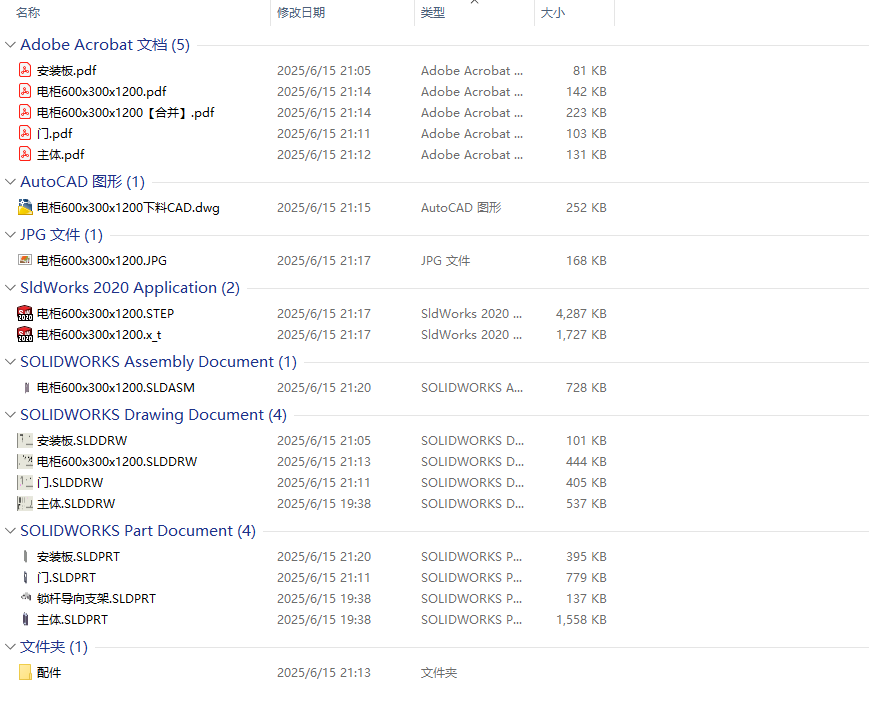Click the assembly icon of 电柜600x300x1200.SLDASM

[x=26, y=387]
